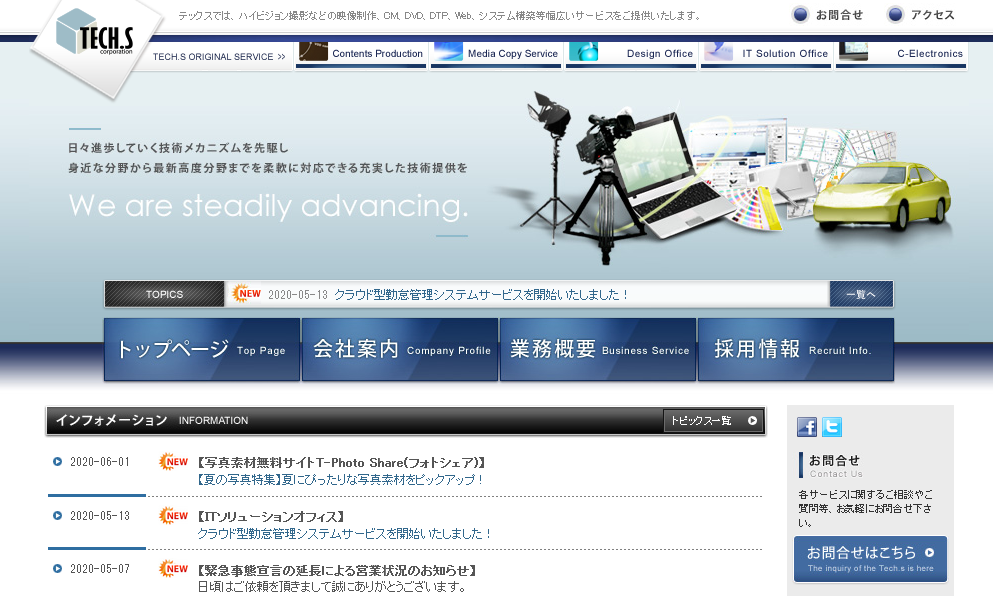Open 業務概要 Business Service menu
Screen dimensions: 993x596
(598, 350)
